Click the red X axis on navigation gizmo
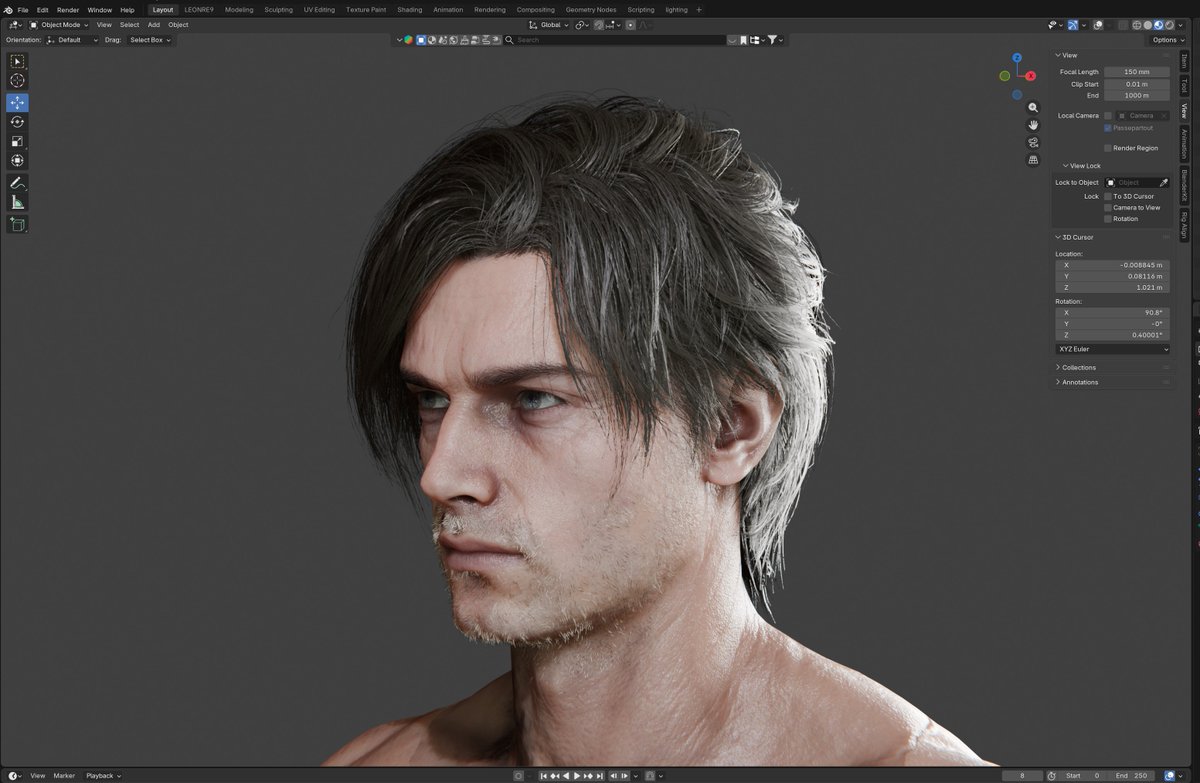 (1030, 76)
